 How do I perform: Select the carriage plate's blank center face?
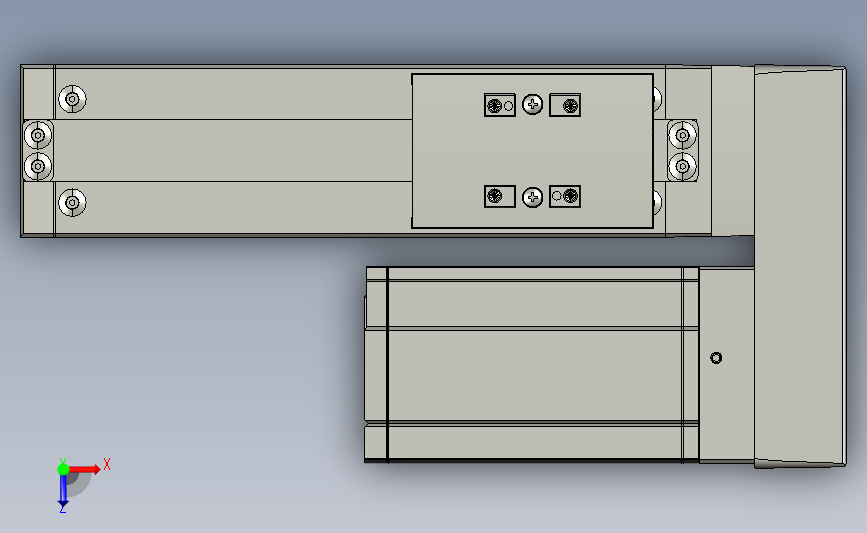point(532,150)
